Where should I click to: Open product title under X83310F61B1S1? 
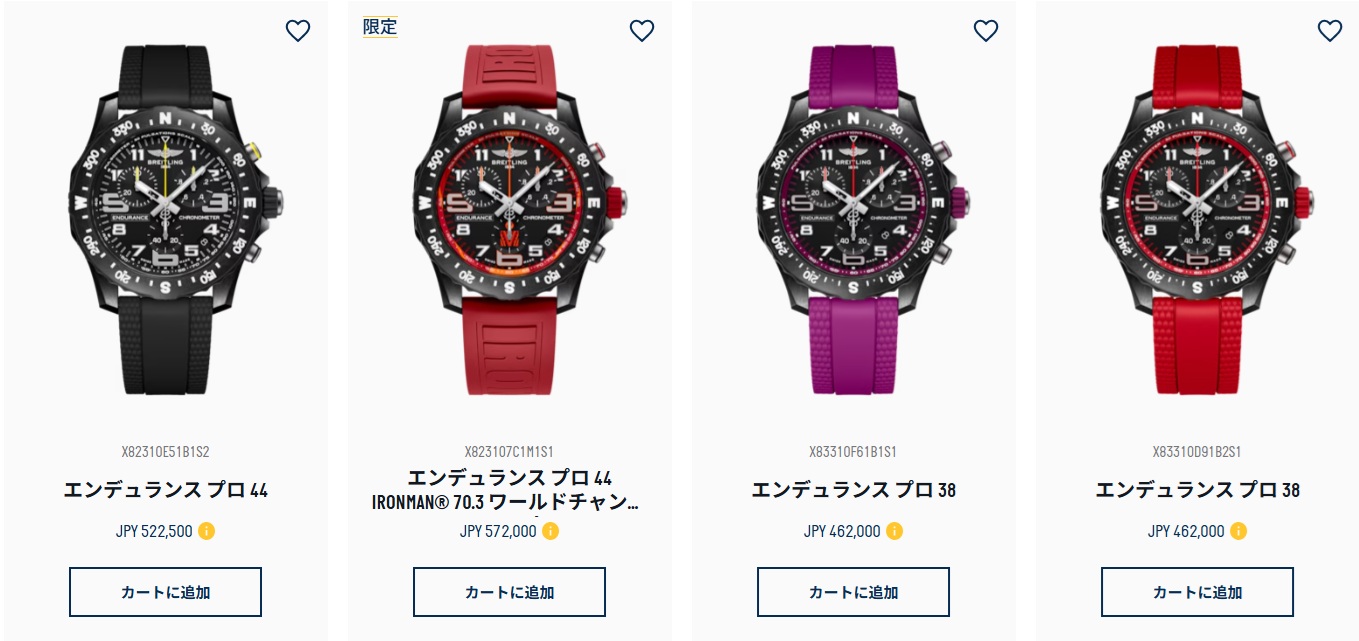tap(853, 490)
